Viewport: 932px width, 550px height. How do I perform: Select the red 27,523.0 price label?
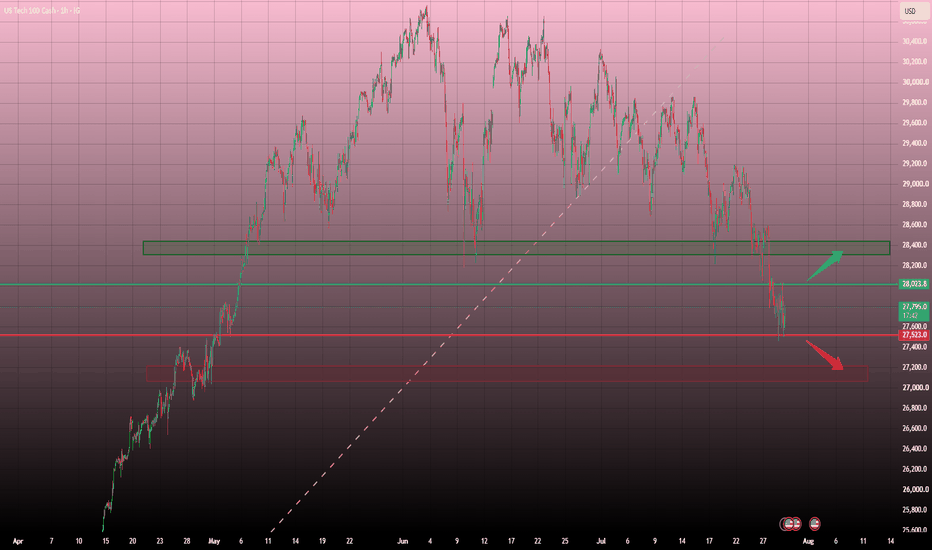[x=914, y=335]
